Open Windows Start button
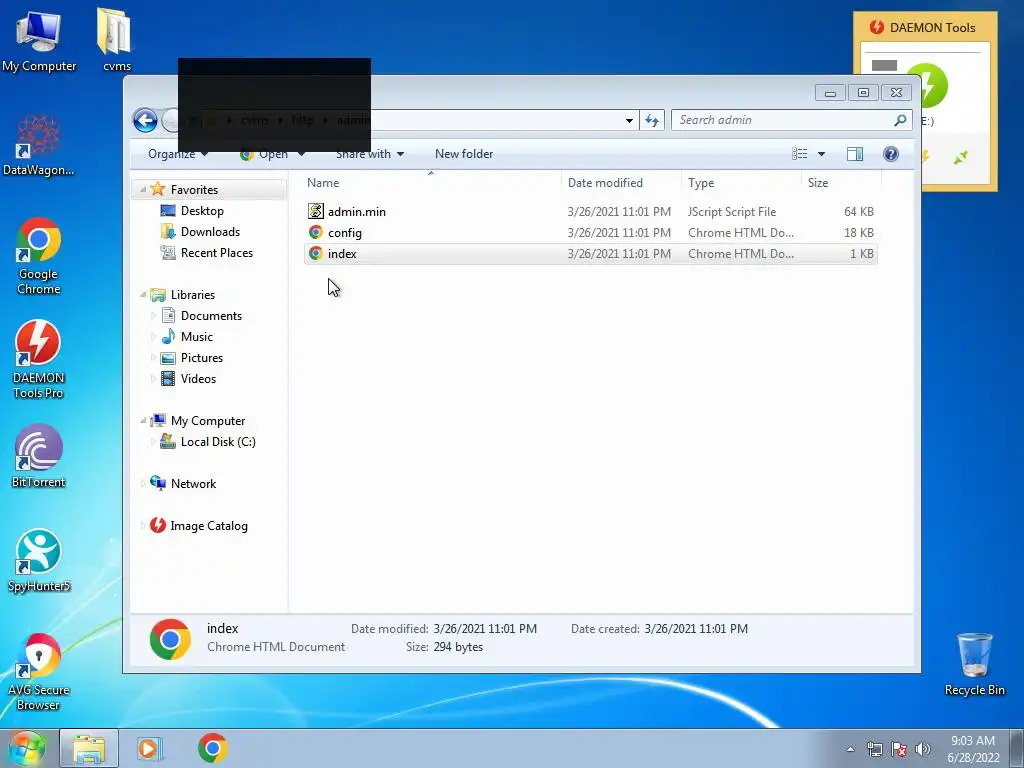Image resolution: width=1024 pixels, height=768 pixels. (27, 748)
